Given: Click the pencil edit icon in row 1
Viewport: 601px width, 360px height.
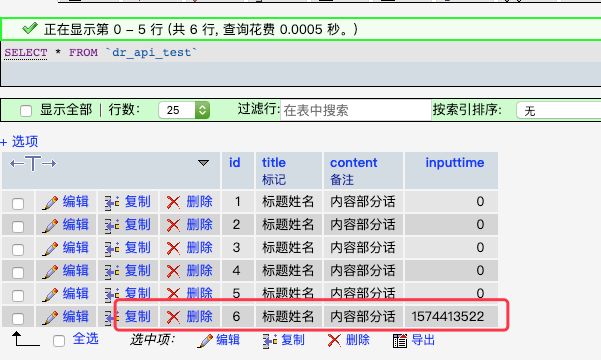Looking at the screenshot, I should [50, 202].
